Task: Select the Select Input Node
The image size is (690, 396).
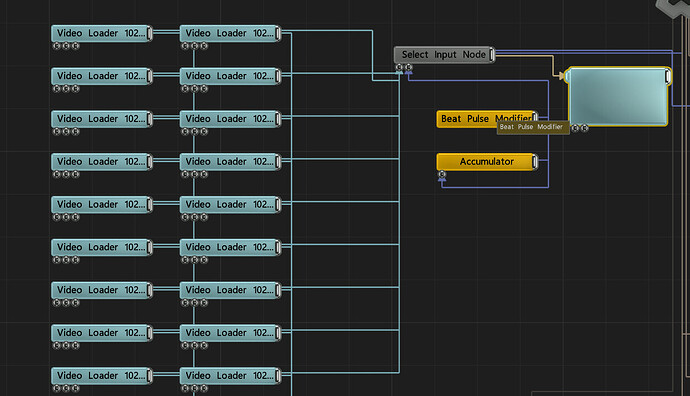Action: click(444, 55)
